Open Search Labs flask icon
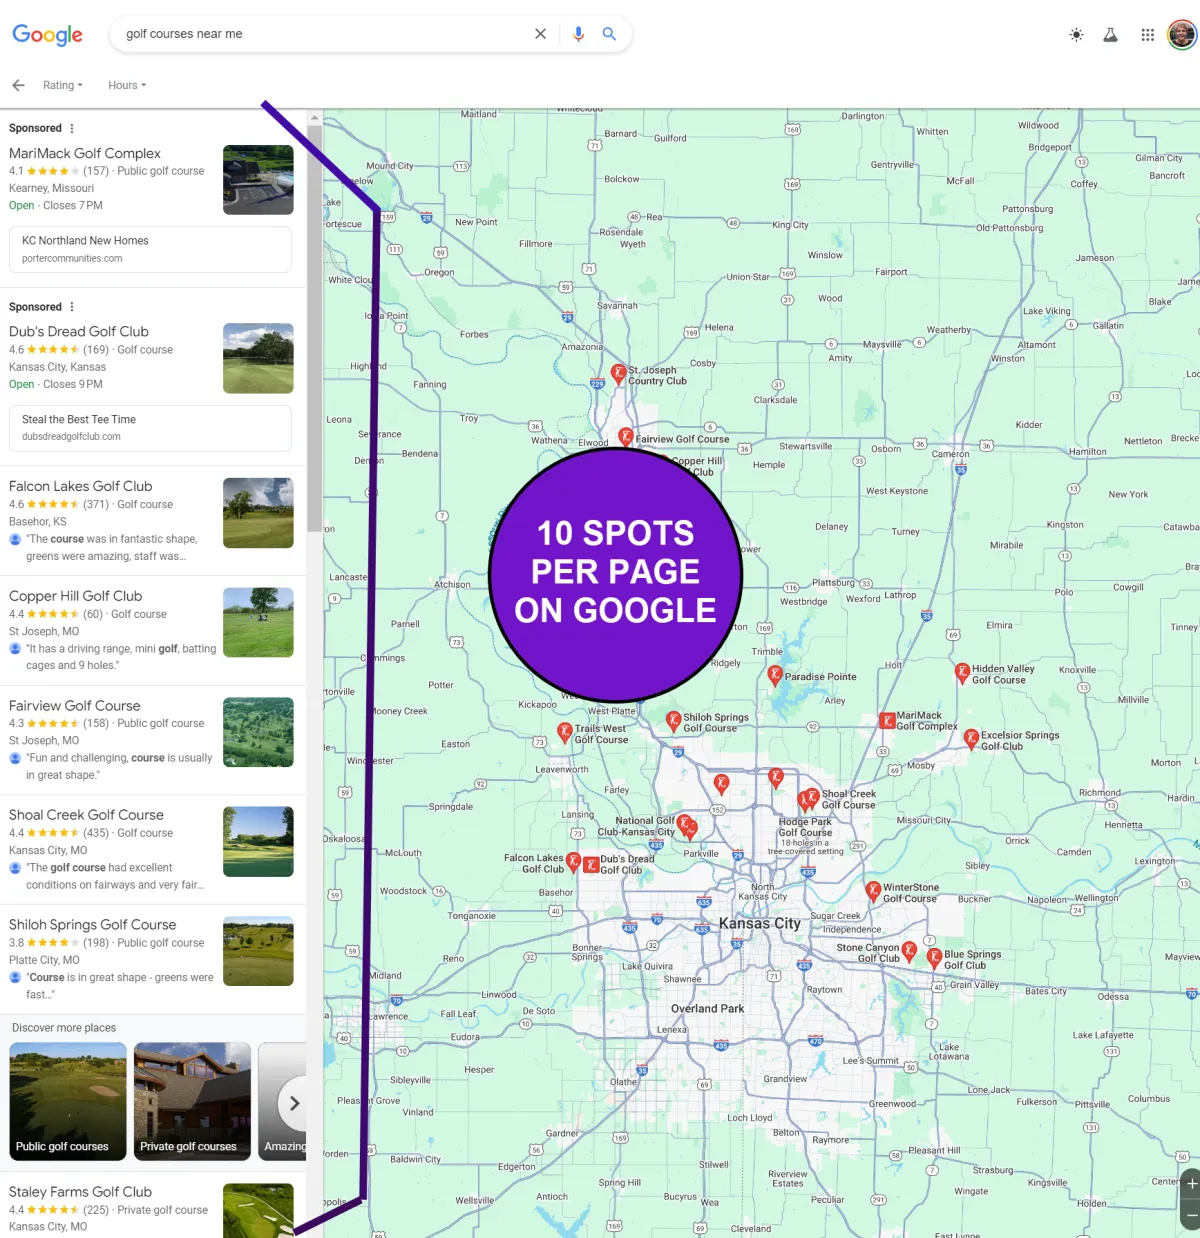The height and width of the screenshot is (1238, 1200). 1110,35
